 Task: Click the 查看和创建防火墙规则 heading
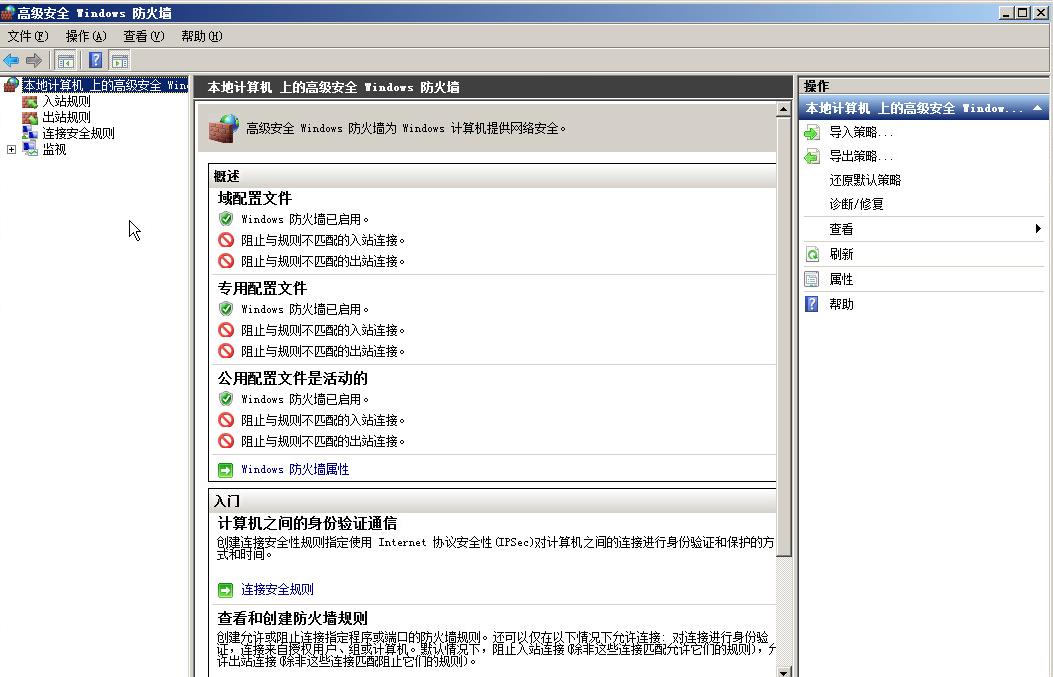point(292,619)
